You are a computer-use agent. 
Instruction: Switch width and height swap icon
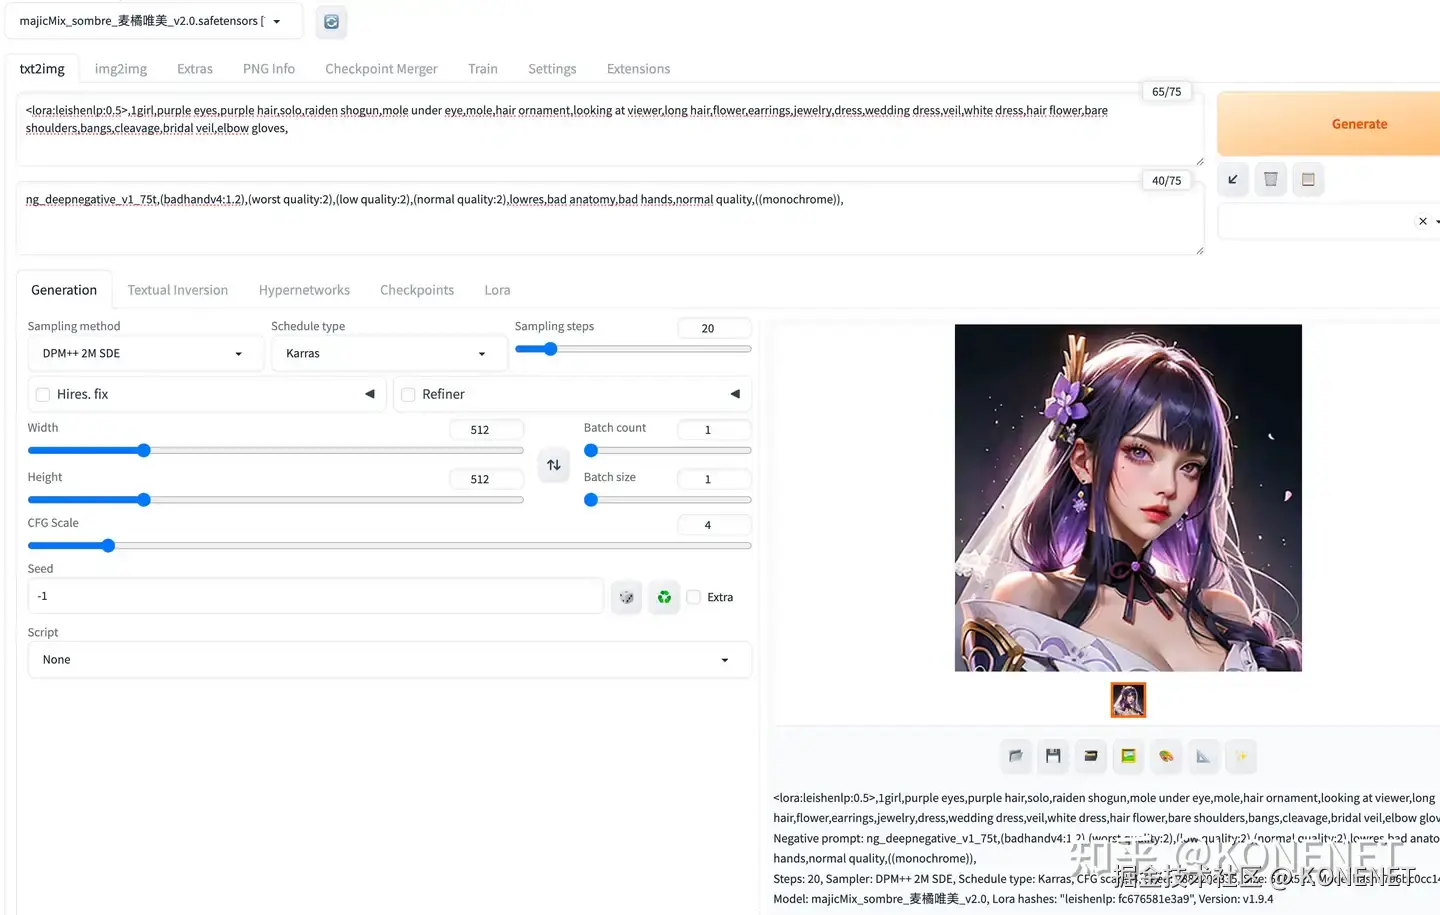click(554, 465)
